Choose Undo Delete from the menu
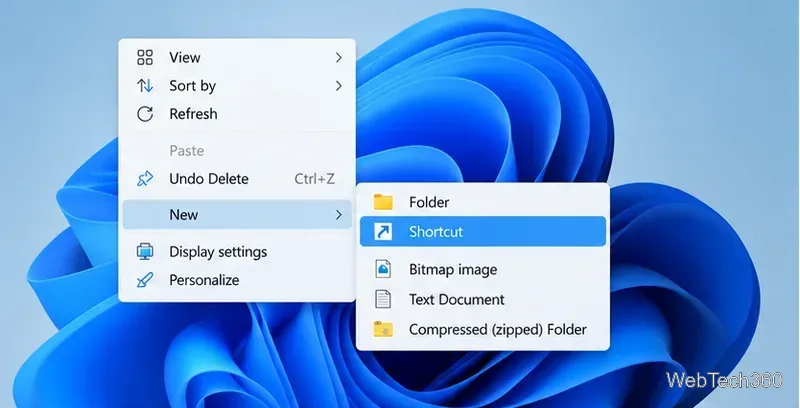Image resolution: width=800 pixels, height=408 pixels. point(237,178)
